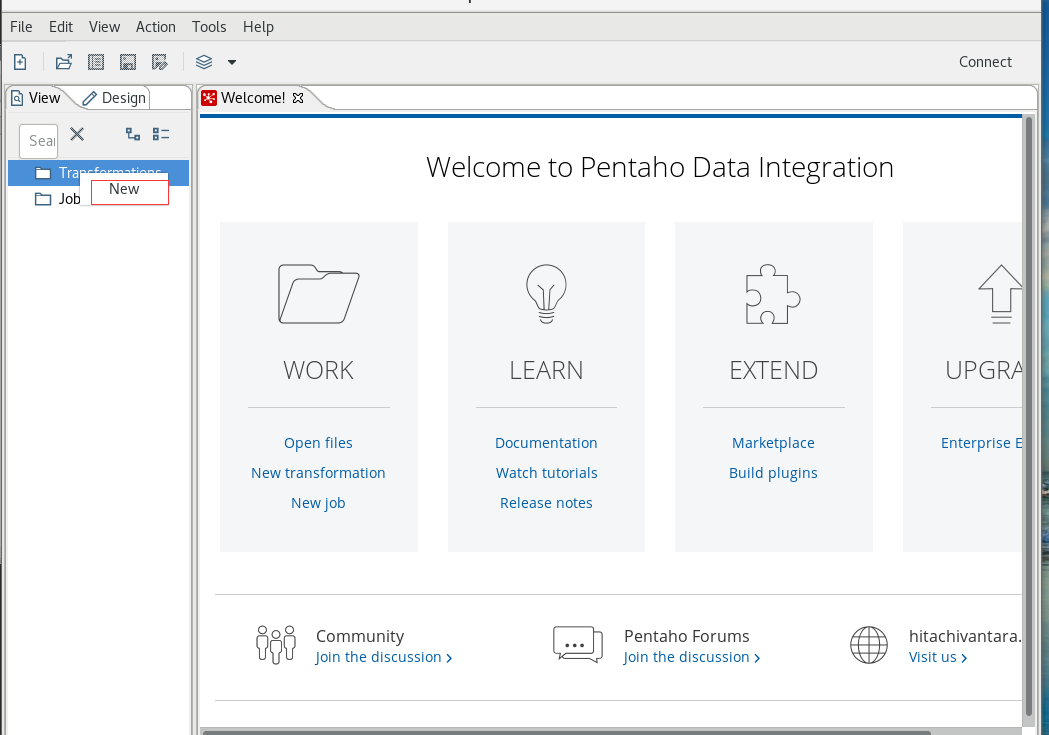Close the Welcome! tab
1049x735 pixels.
298,98
